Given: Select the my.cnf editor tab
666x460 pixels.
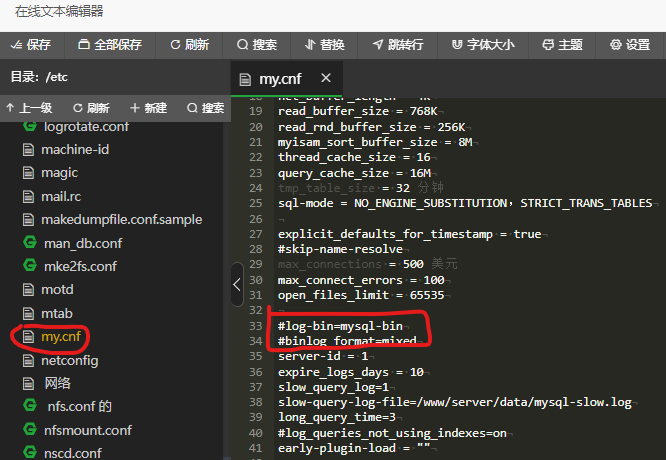Looking at the screenshot, I should coord(280,78).
